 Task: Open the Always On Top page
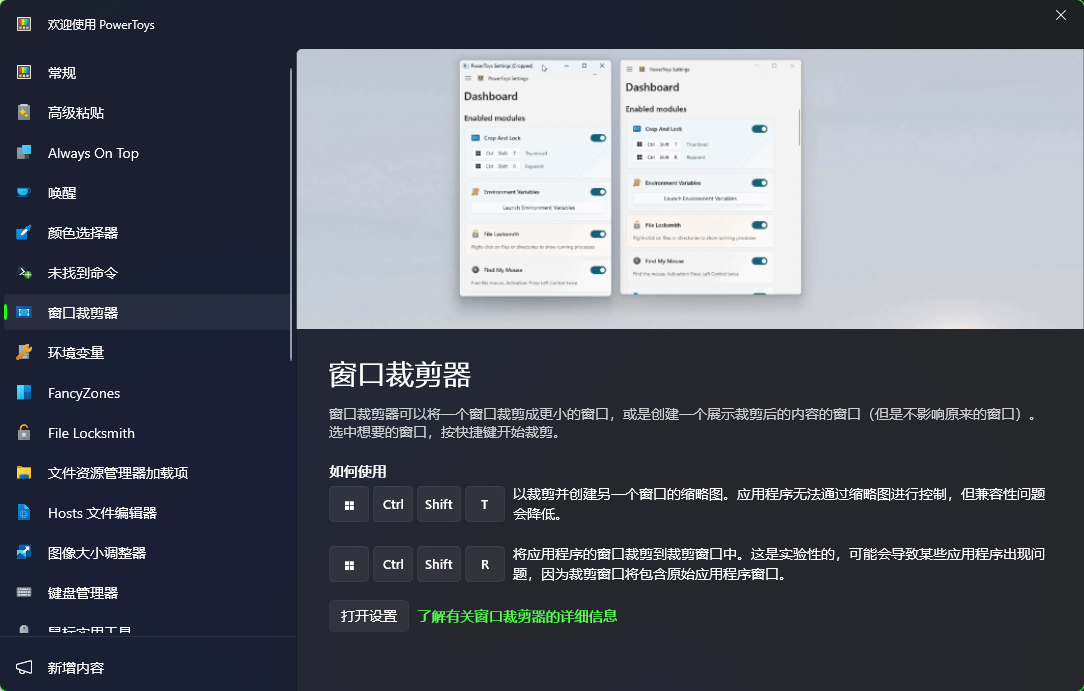(x=147, y=153)
